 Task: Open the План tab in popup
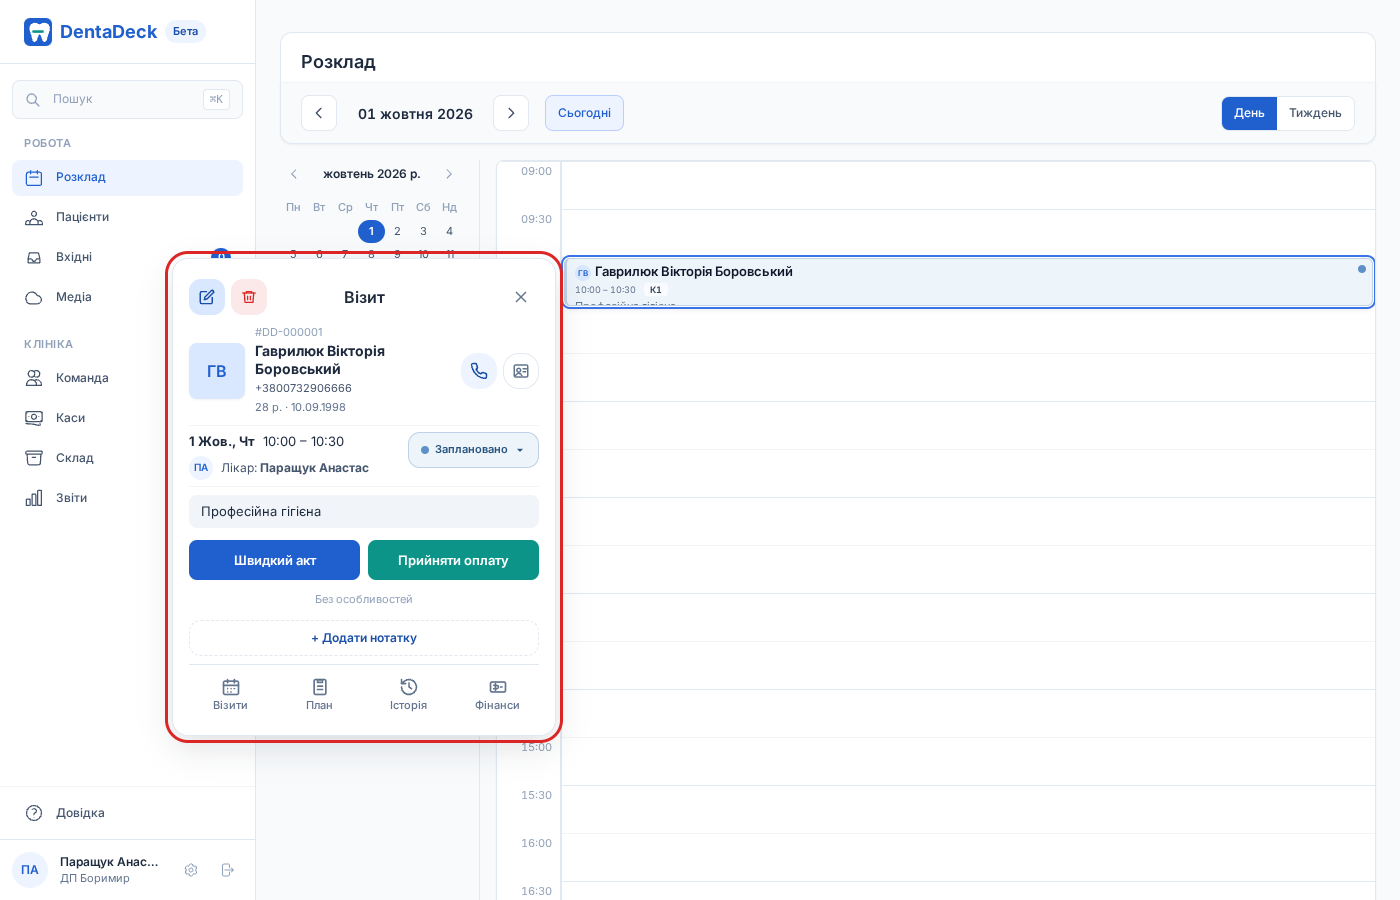(319, 694)
